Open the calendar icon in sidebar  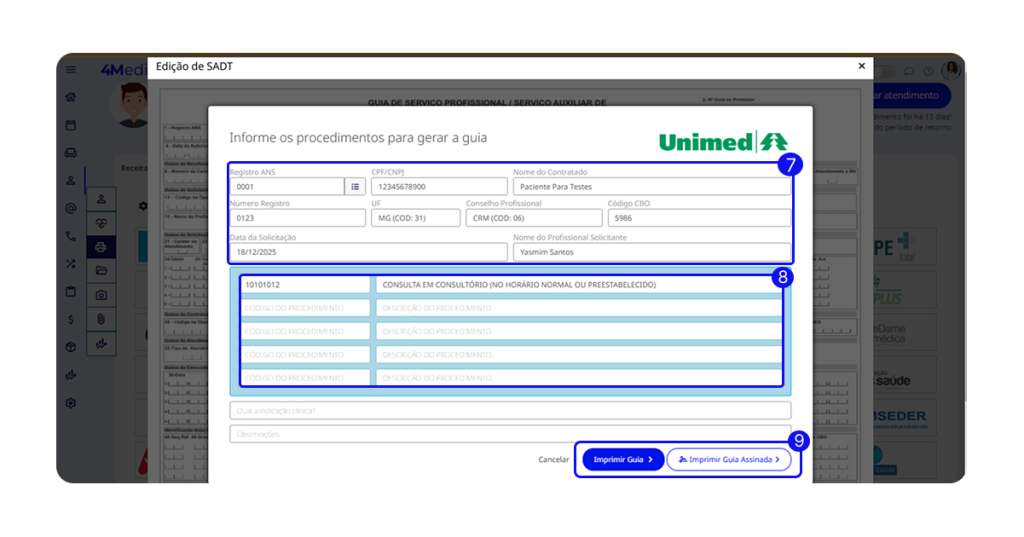[x=71, y=125]
